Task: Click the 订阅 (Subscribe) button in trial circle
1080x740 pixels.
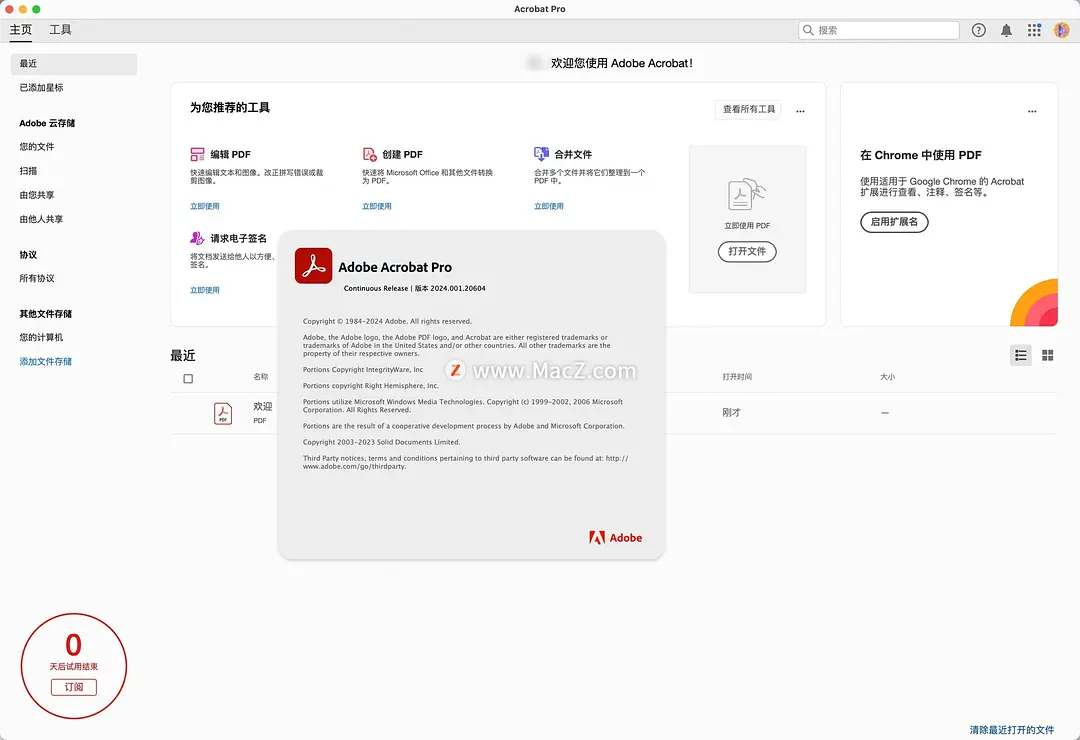Action: coord(74,687)
